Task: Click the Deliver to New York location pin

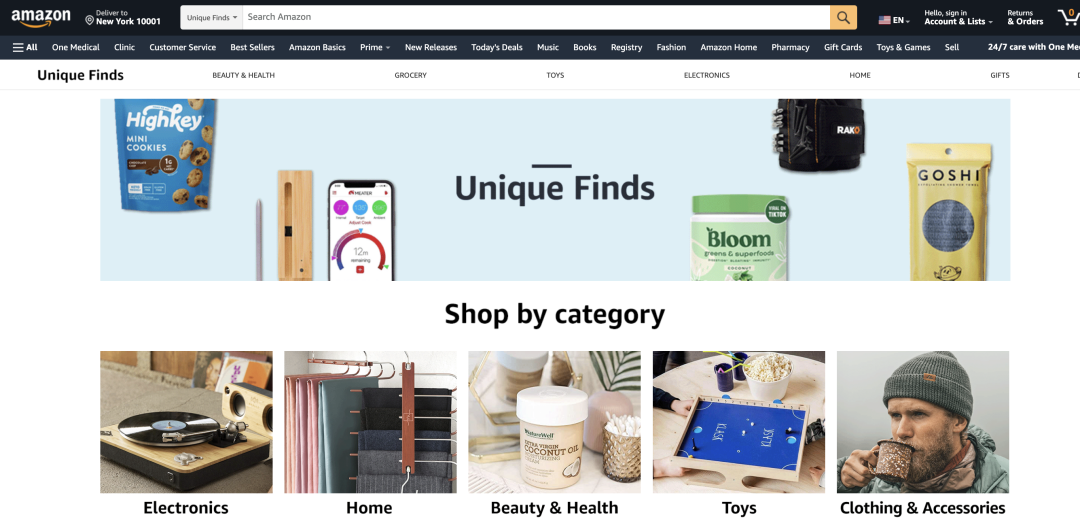Action: point(90,21)
